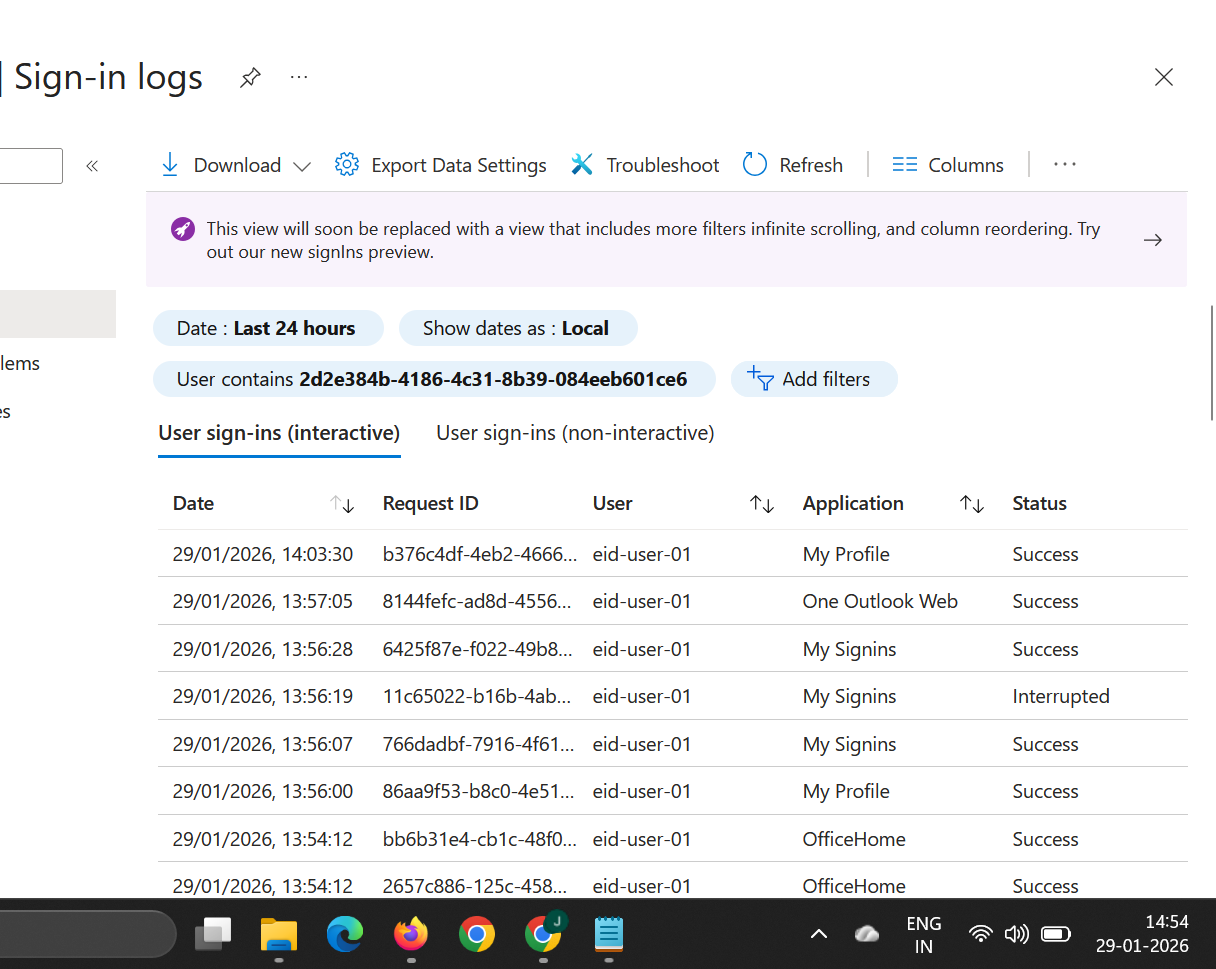The width and height of the screenshot is (1216, 969).
Task: Open the Columns chooser
Action: [x=948, y=165]
